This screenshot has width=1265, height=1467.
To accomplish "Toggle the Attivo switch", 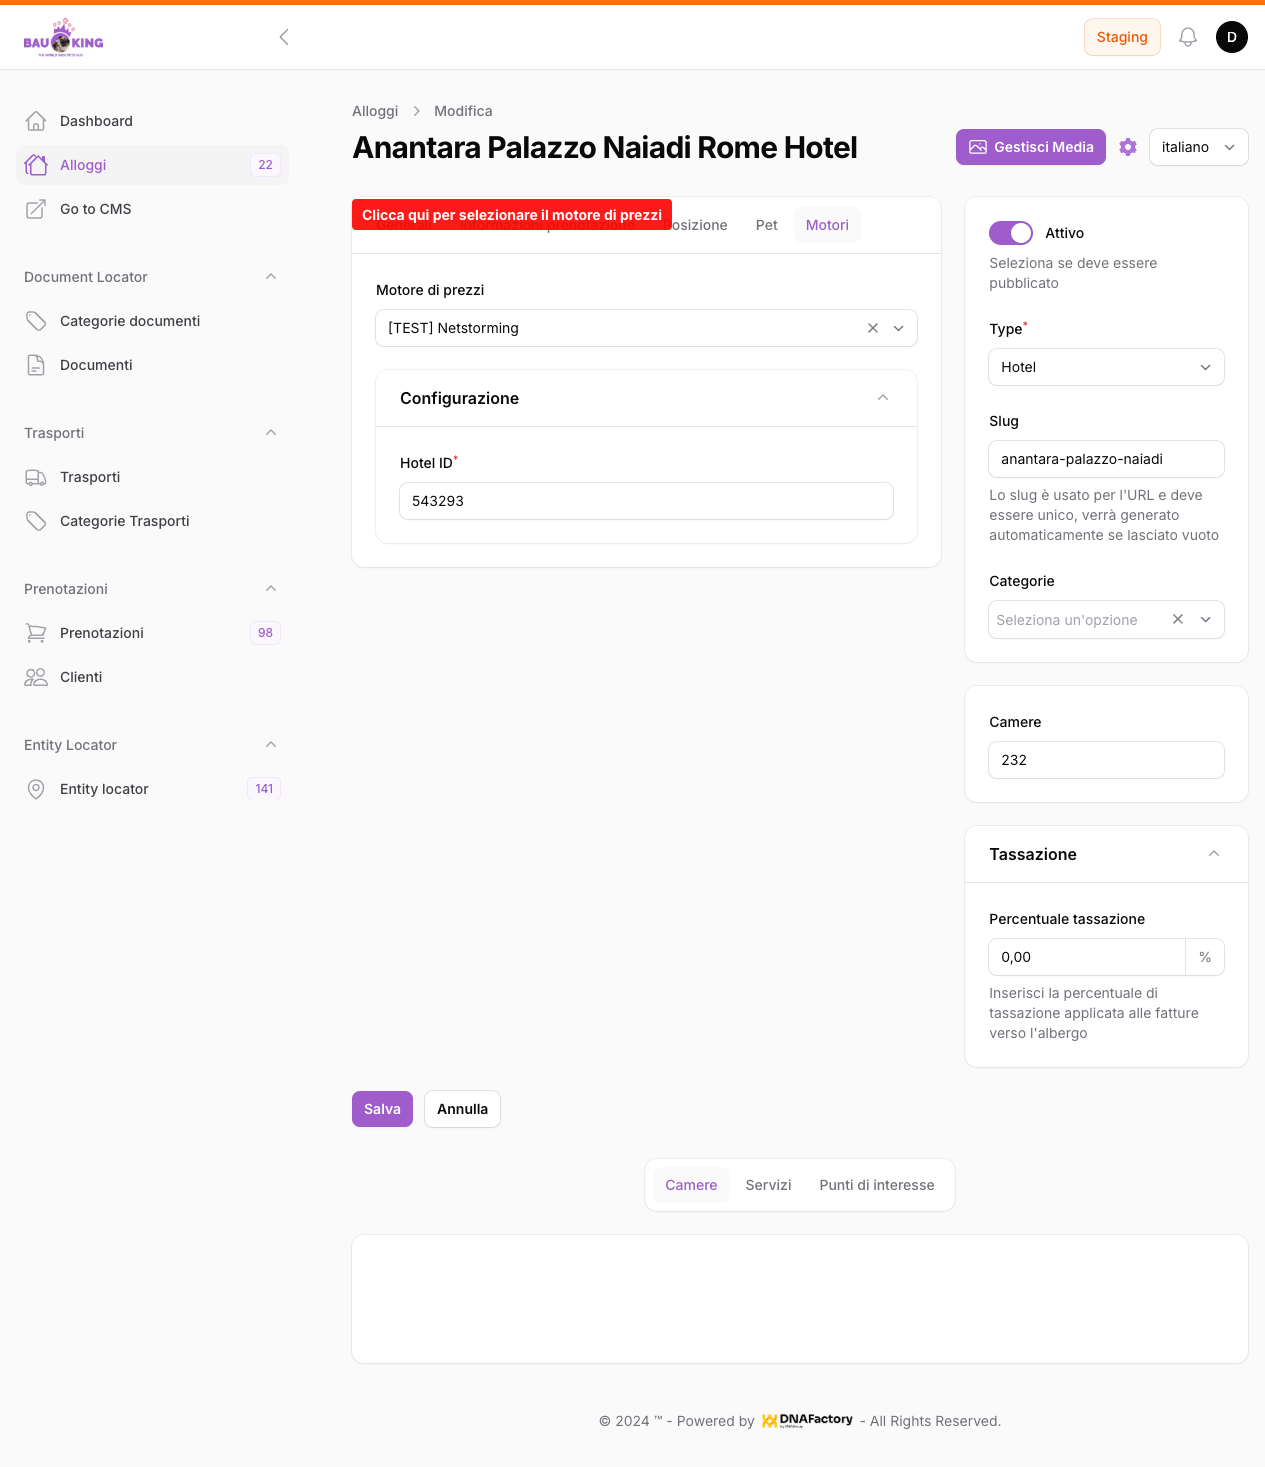I will coord(1011,233).
